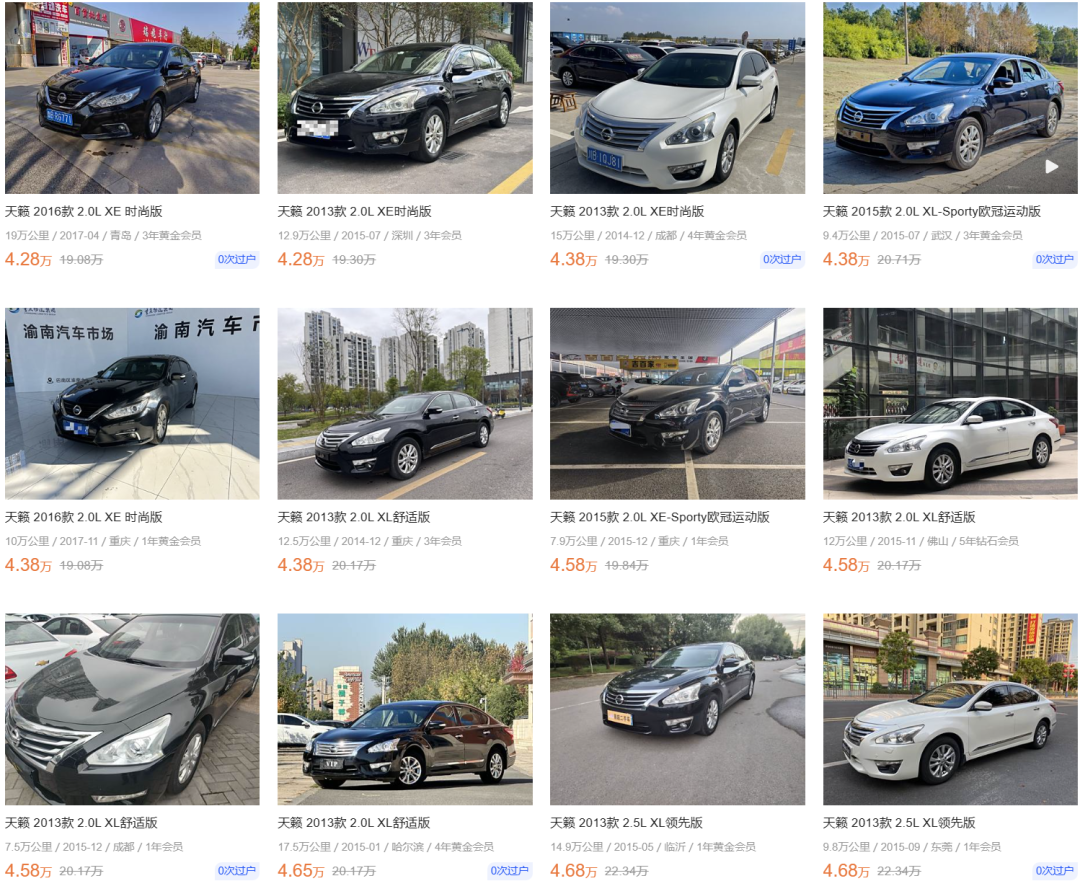Open the 哈尔滨 black Teana photo
1080x881 pixels.
click(405, 709)
